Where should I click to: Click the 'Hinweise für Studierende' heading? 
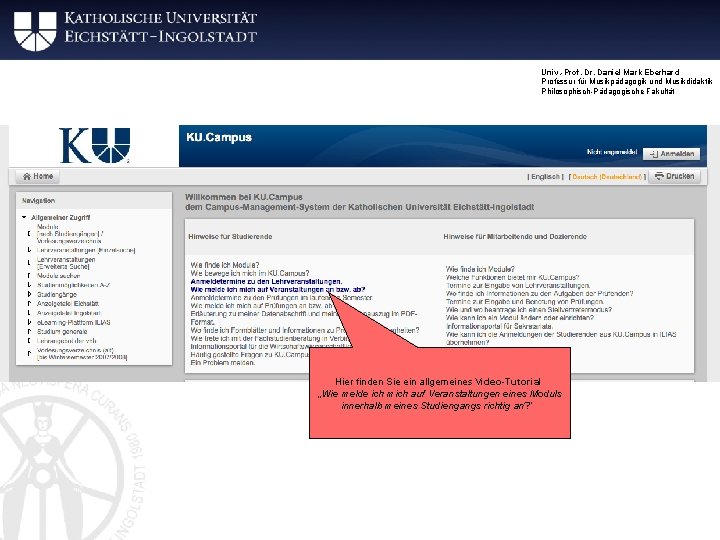coord(230,236)
